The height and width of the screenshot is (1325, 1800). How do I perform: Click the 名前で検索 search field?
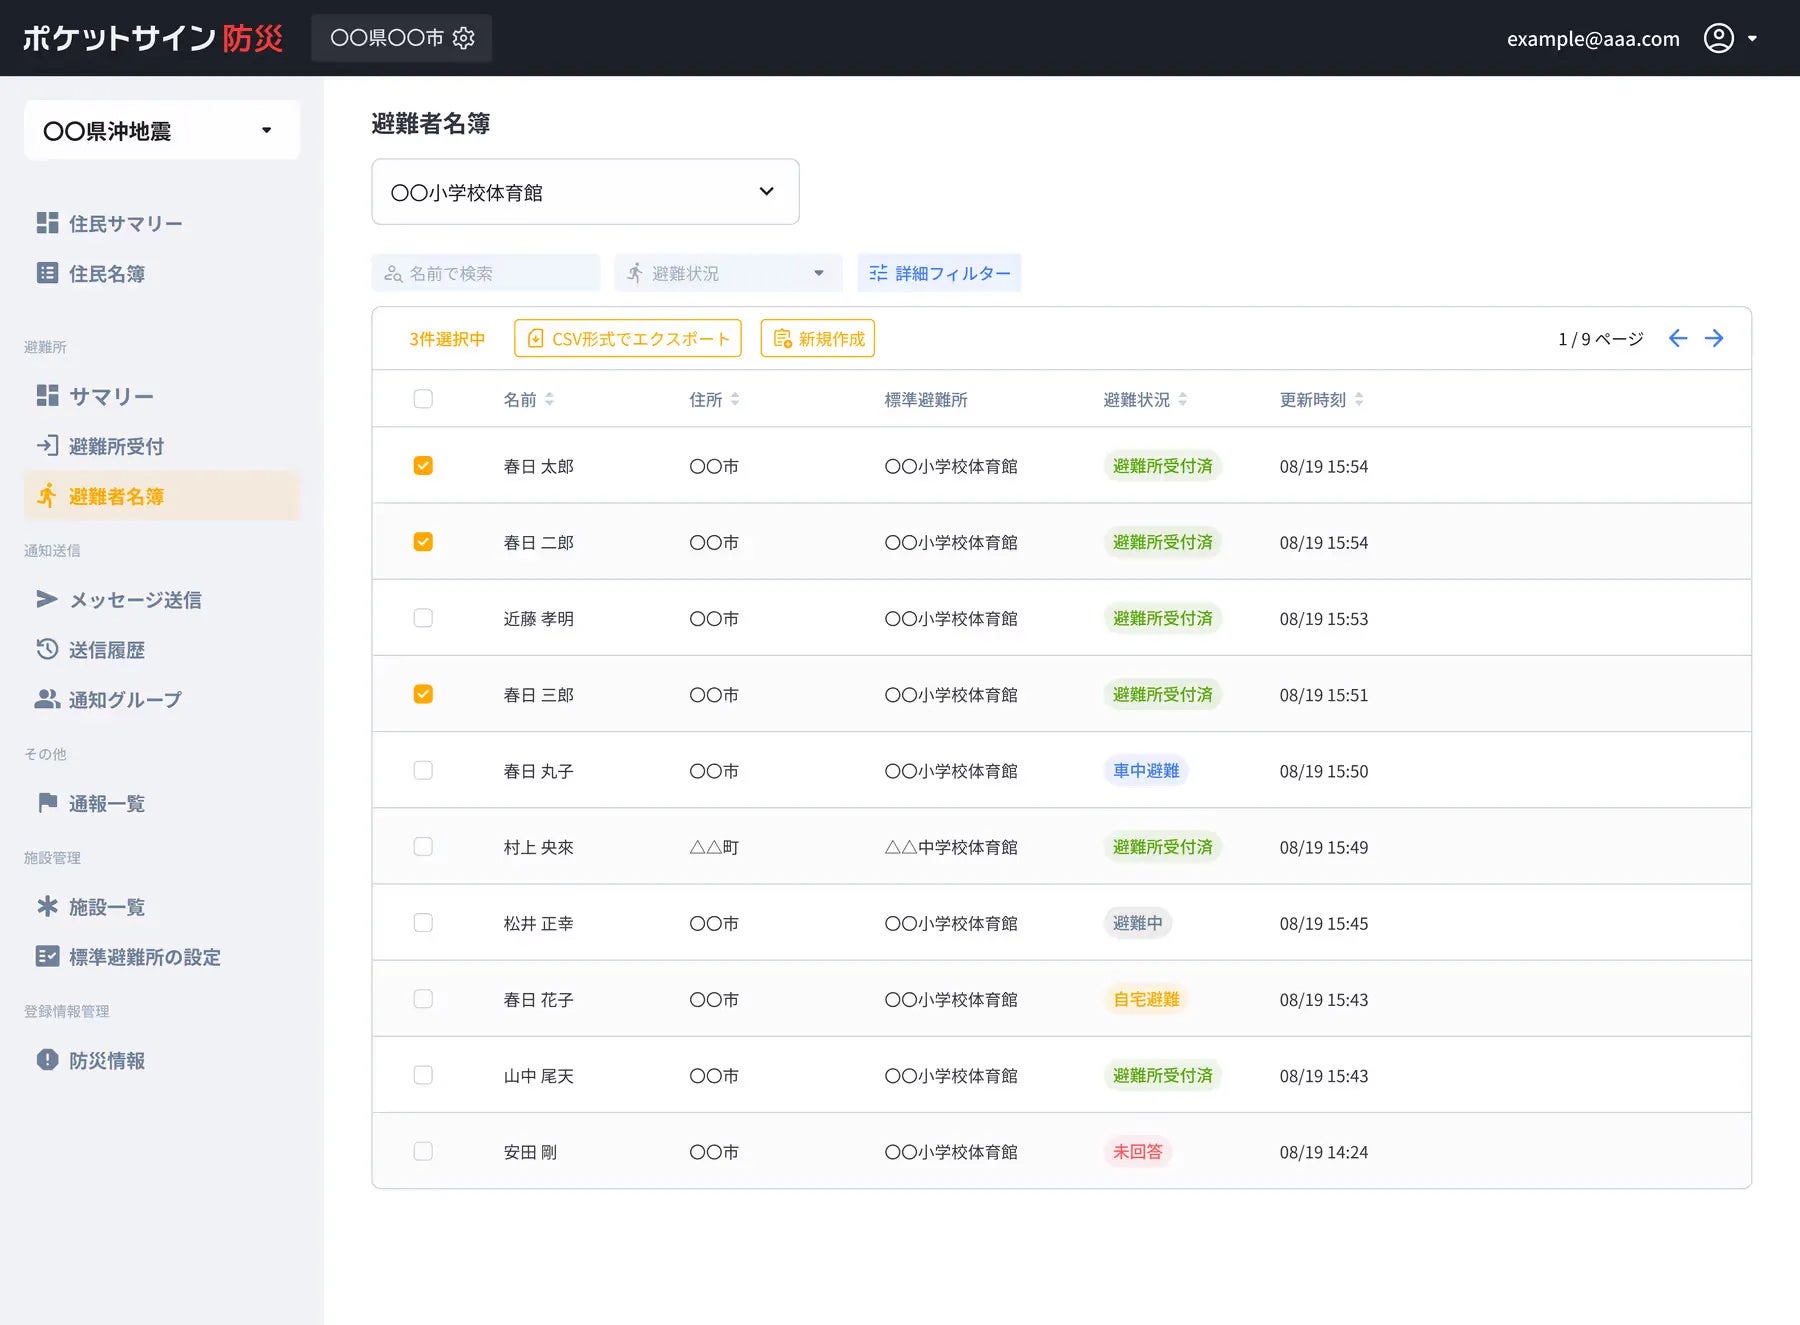tap(486, 273)
